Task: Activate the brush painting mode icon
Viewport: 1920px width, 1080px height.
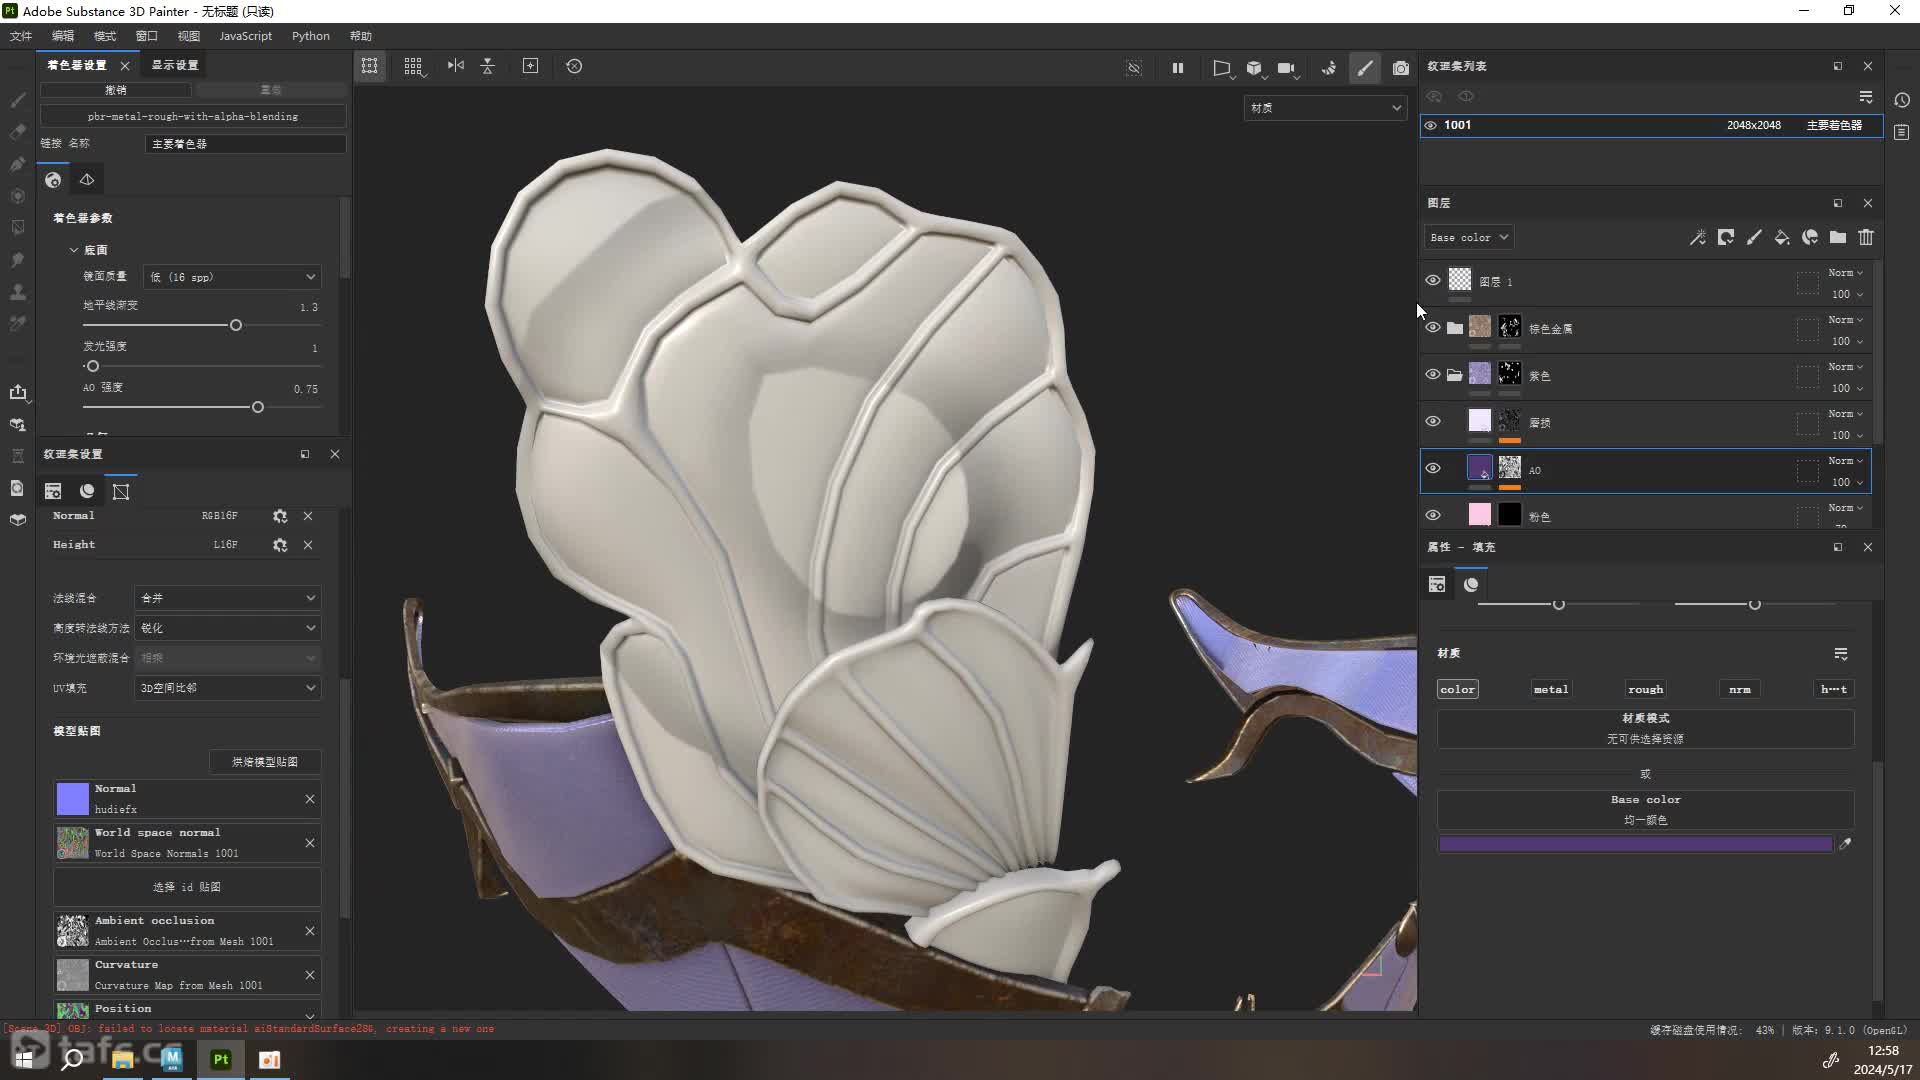Action: (1365, 68)
